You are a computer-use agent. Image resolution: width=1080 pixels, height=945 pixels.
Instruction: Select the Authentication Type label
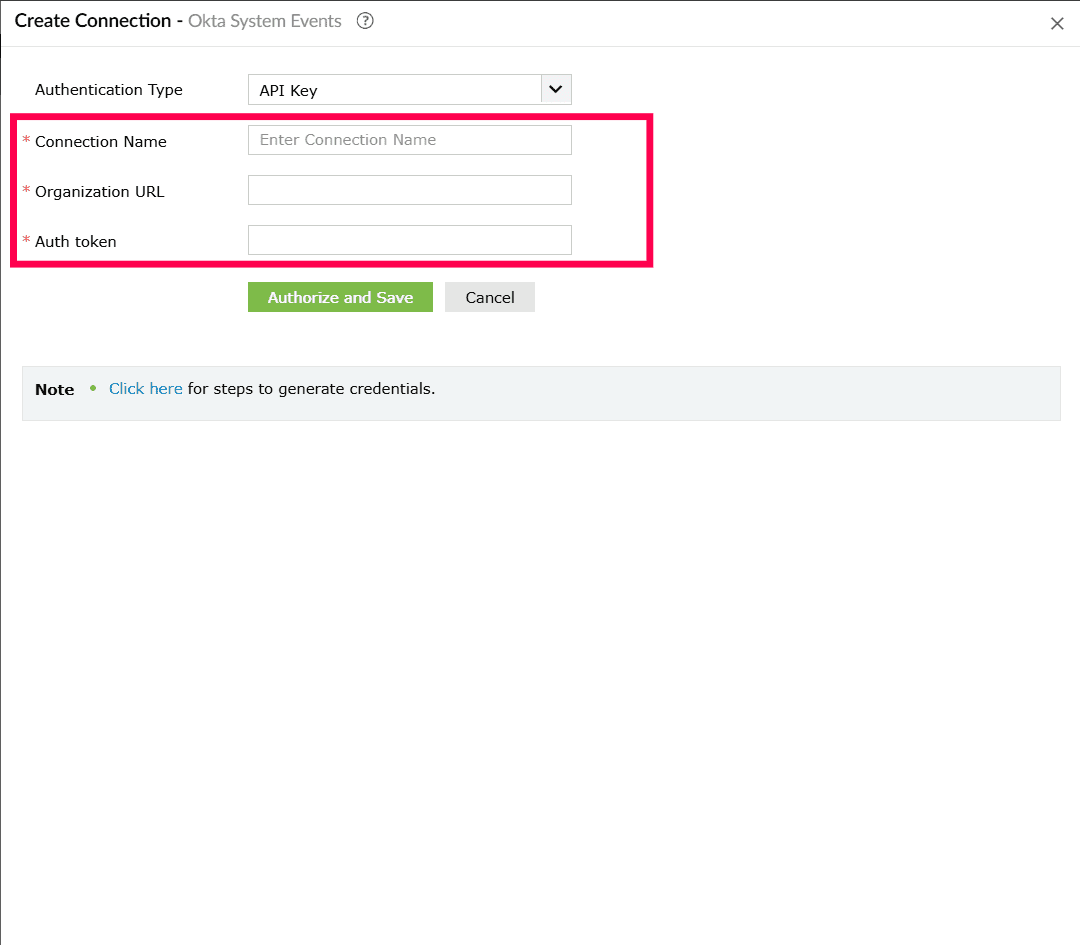coord(109,90)
